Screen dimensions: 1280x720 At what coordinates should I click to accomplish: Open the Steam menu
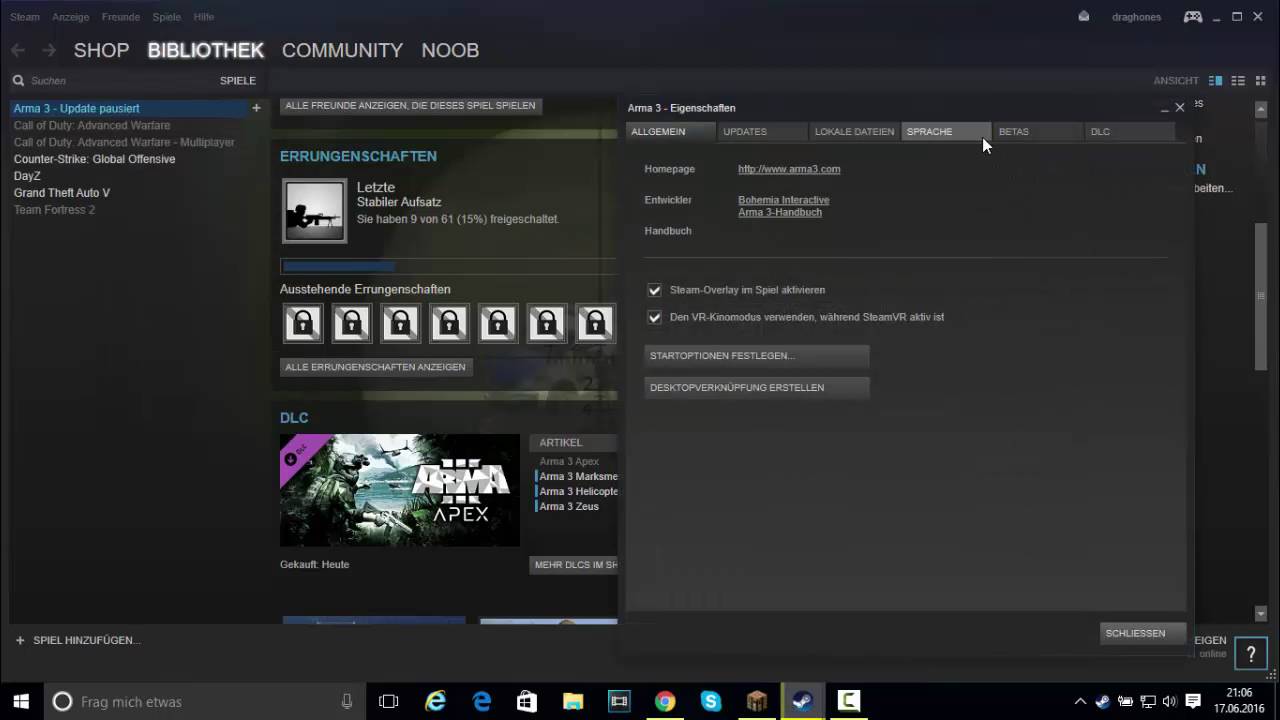[x=25, y=17]
